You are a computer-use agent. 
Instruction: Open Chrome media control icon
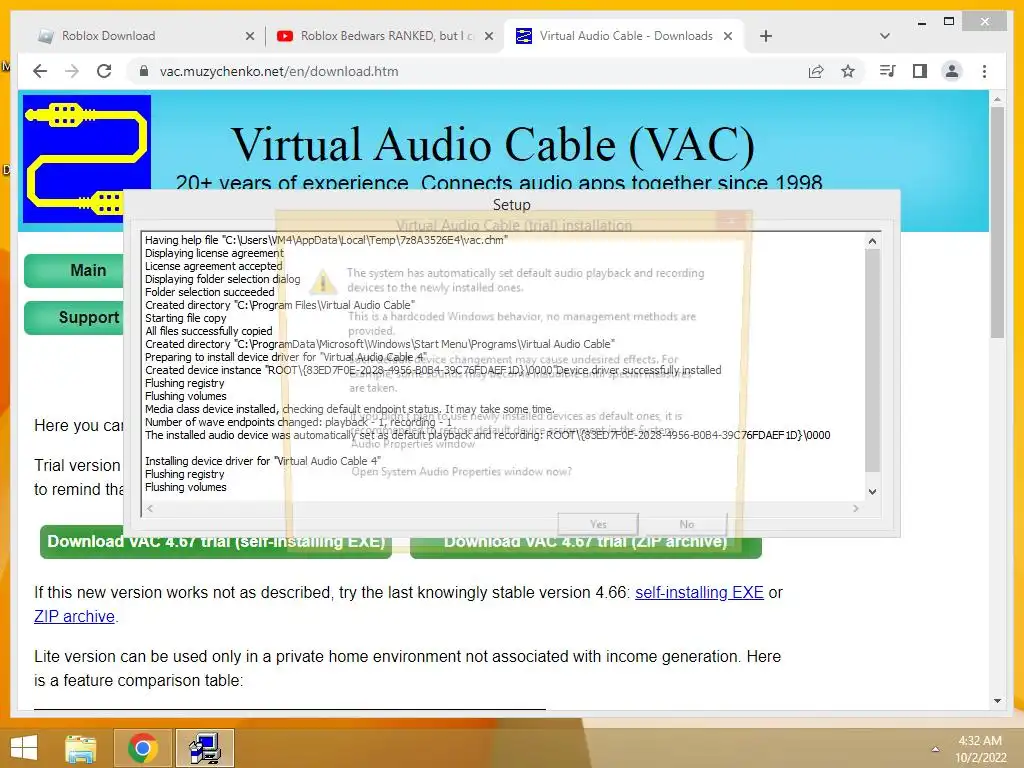[x=888, y=71]
